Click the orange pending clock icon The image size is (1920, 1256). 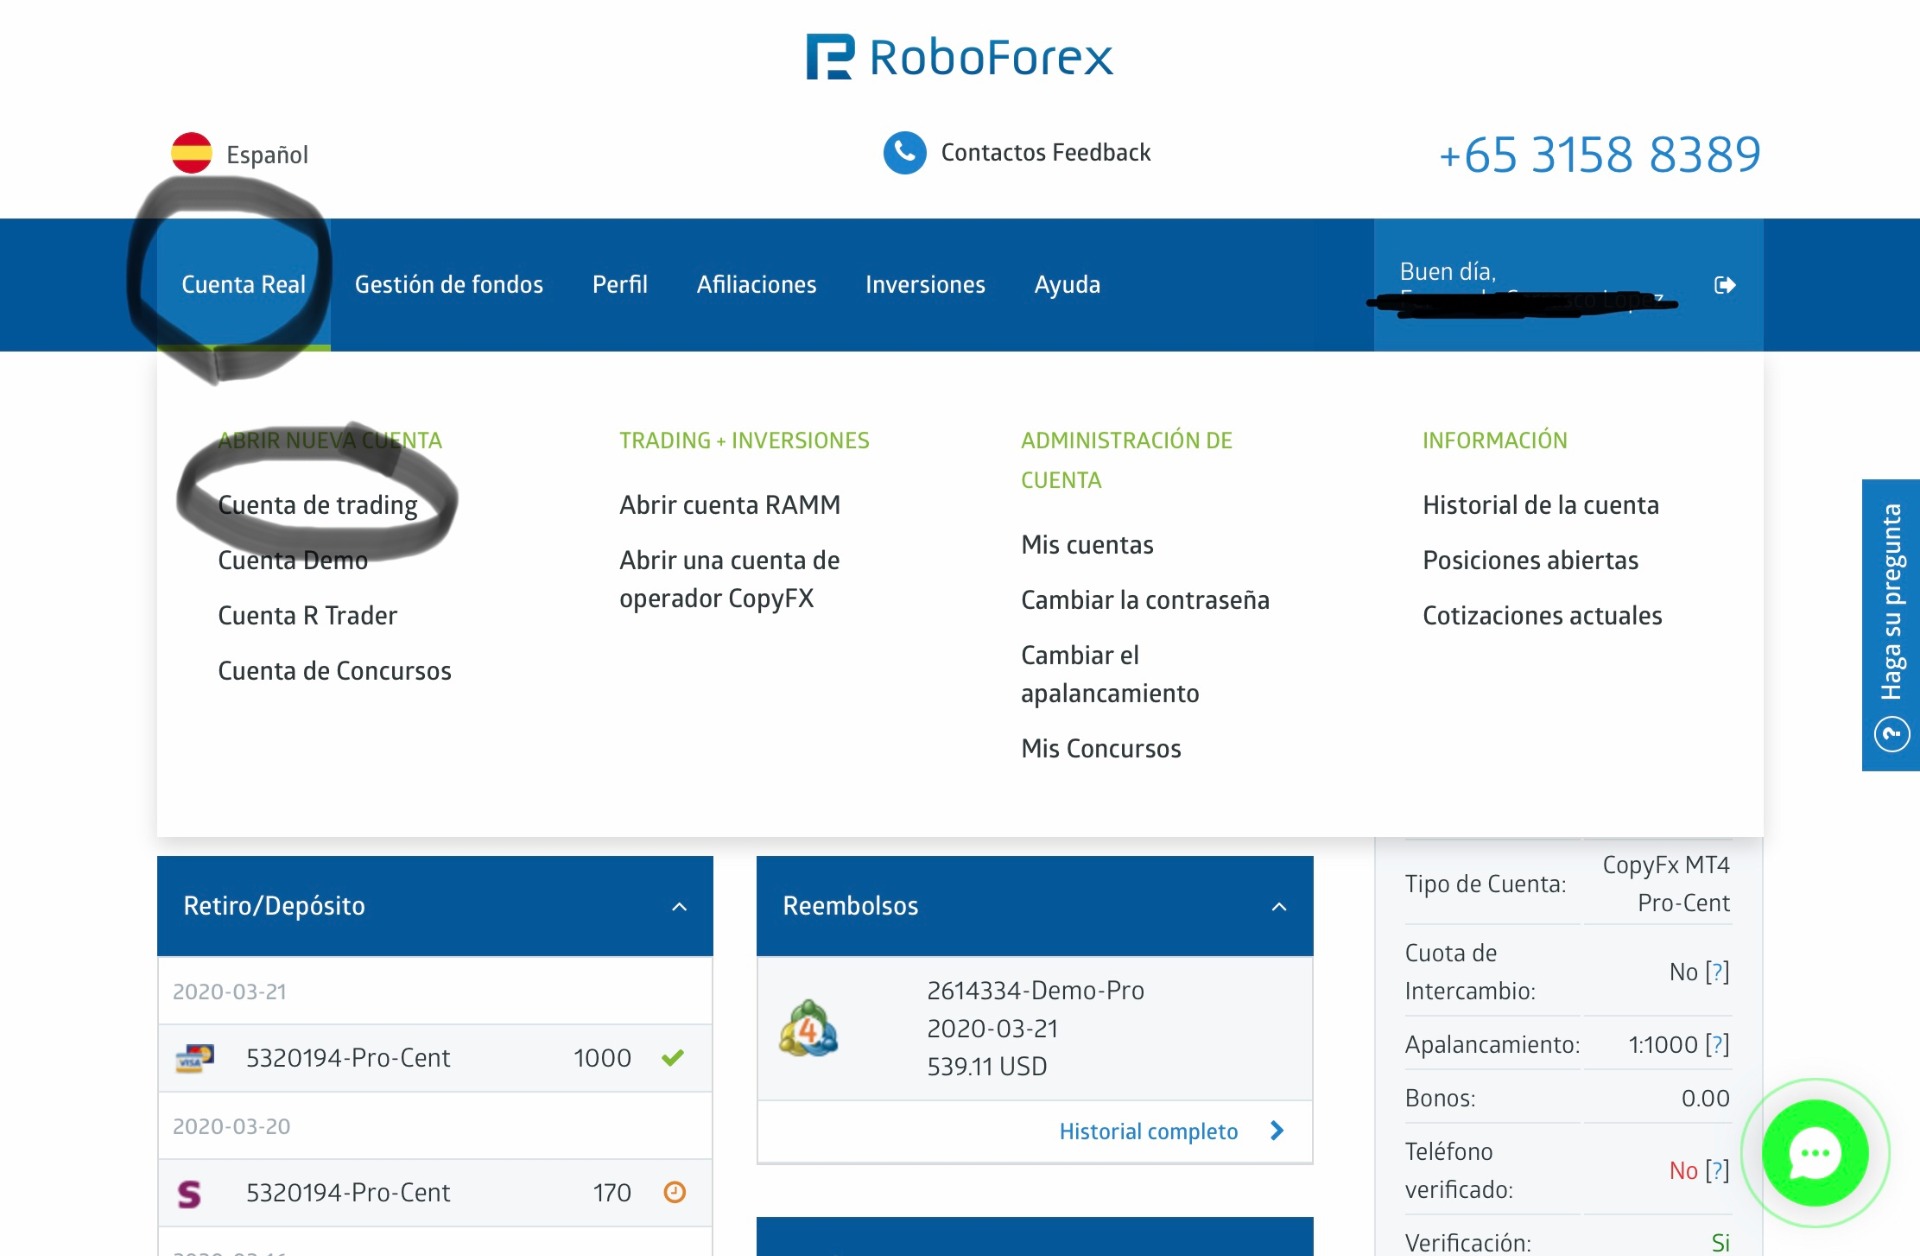[x=675, y=1192]
